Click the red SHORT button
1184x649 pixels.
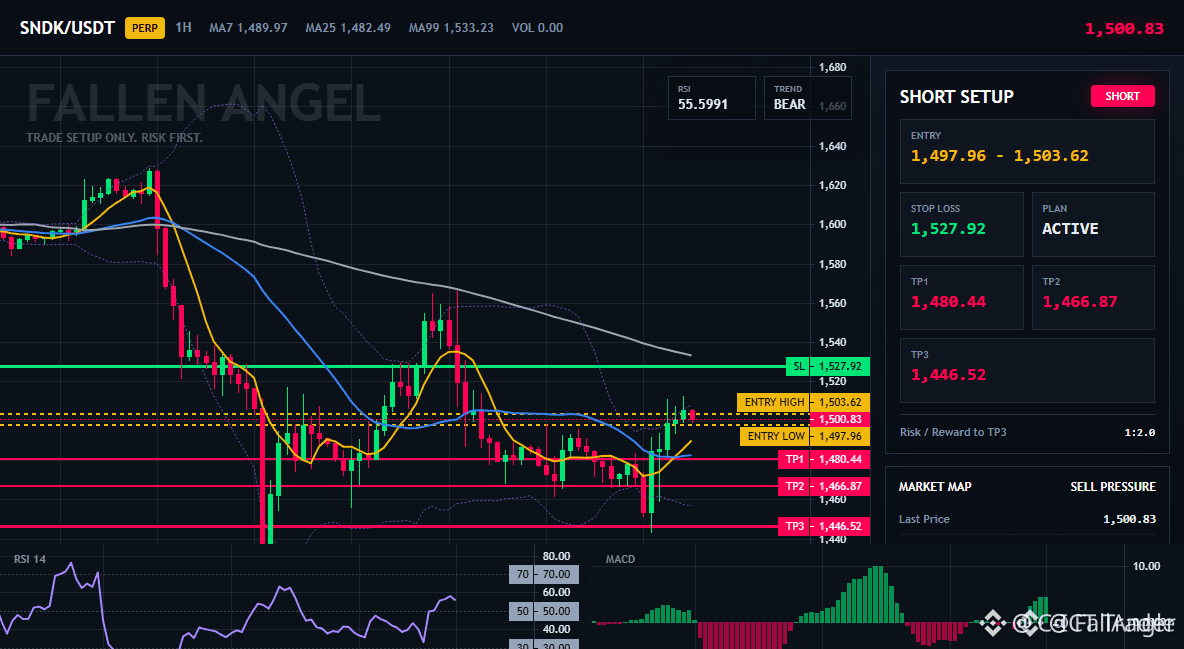pos(1122,96)
